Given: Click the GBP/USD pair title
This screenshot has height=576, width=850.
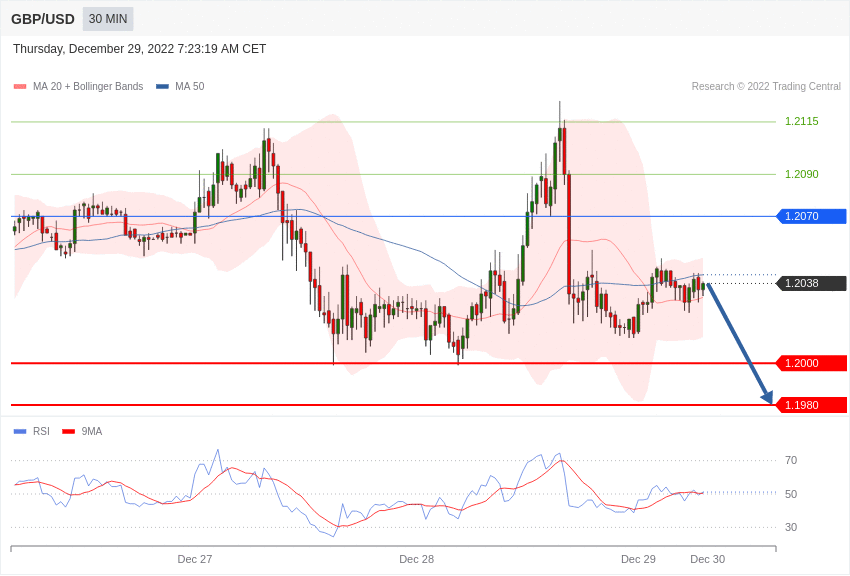Looking at the screenshot, I should coord(43,19).
